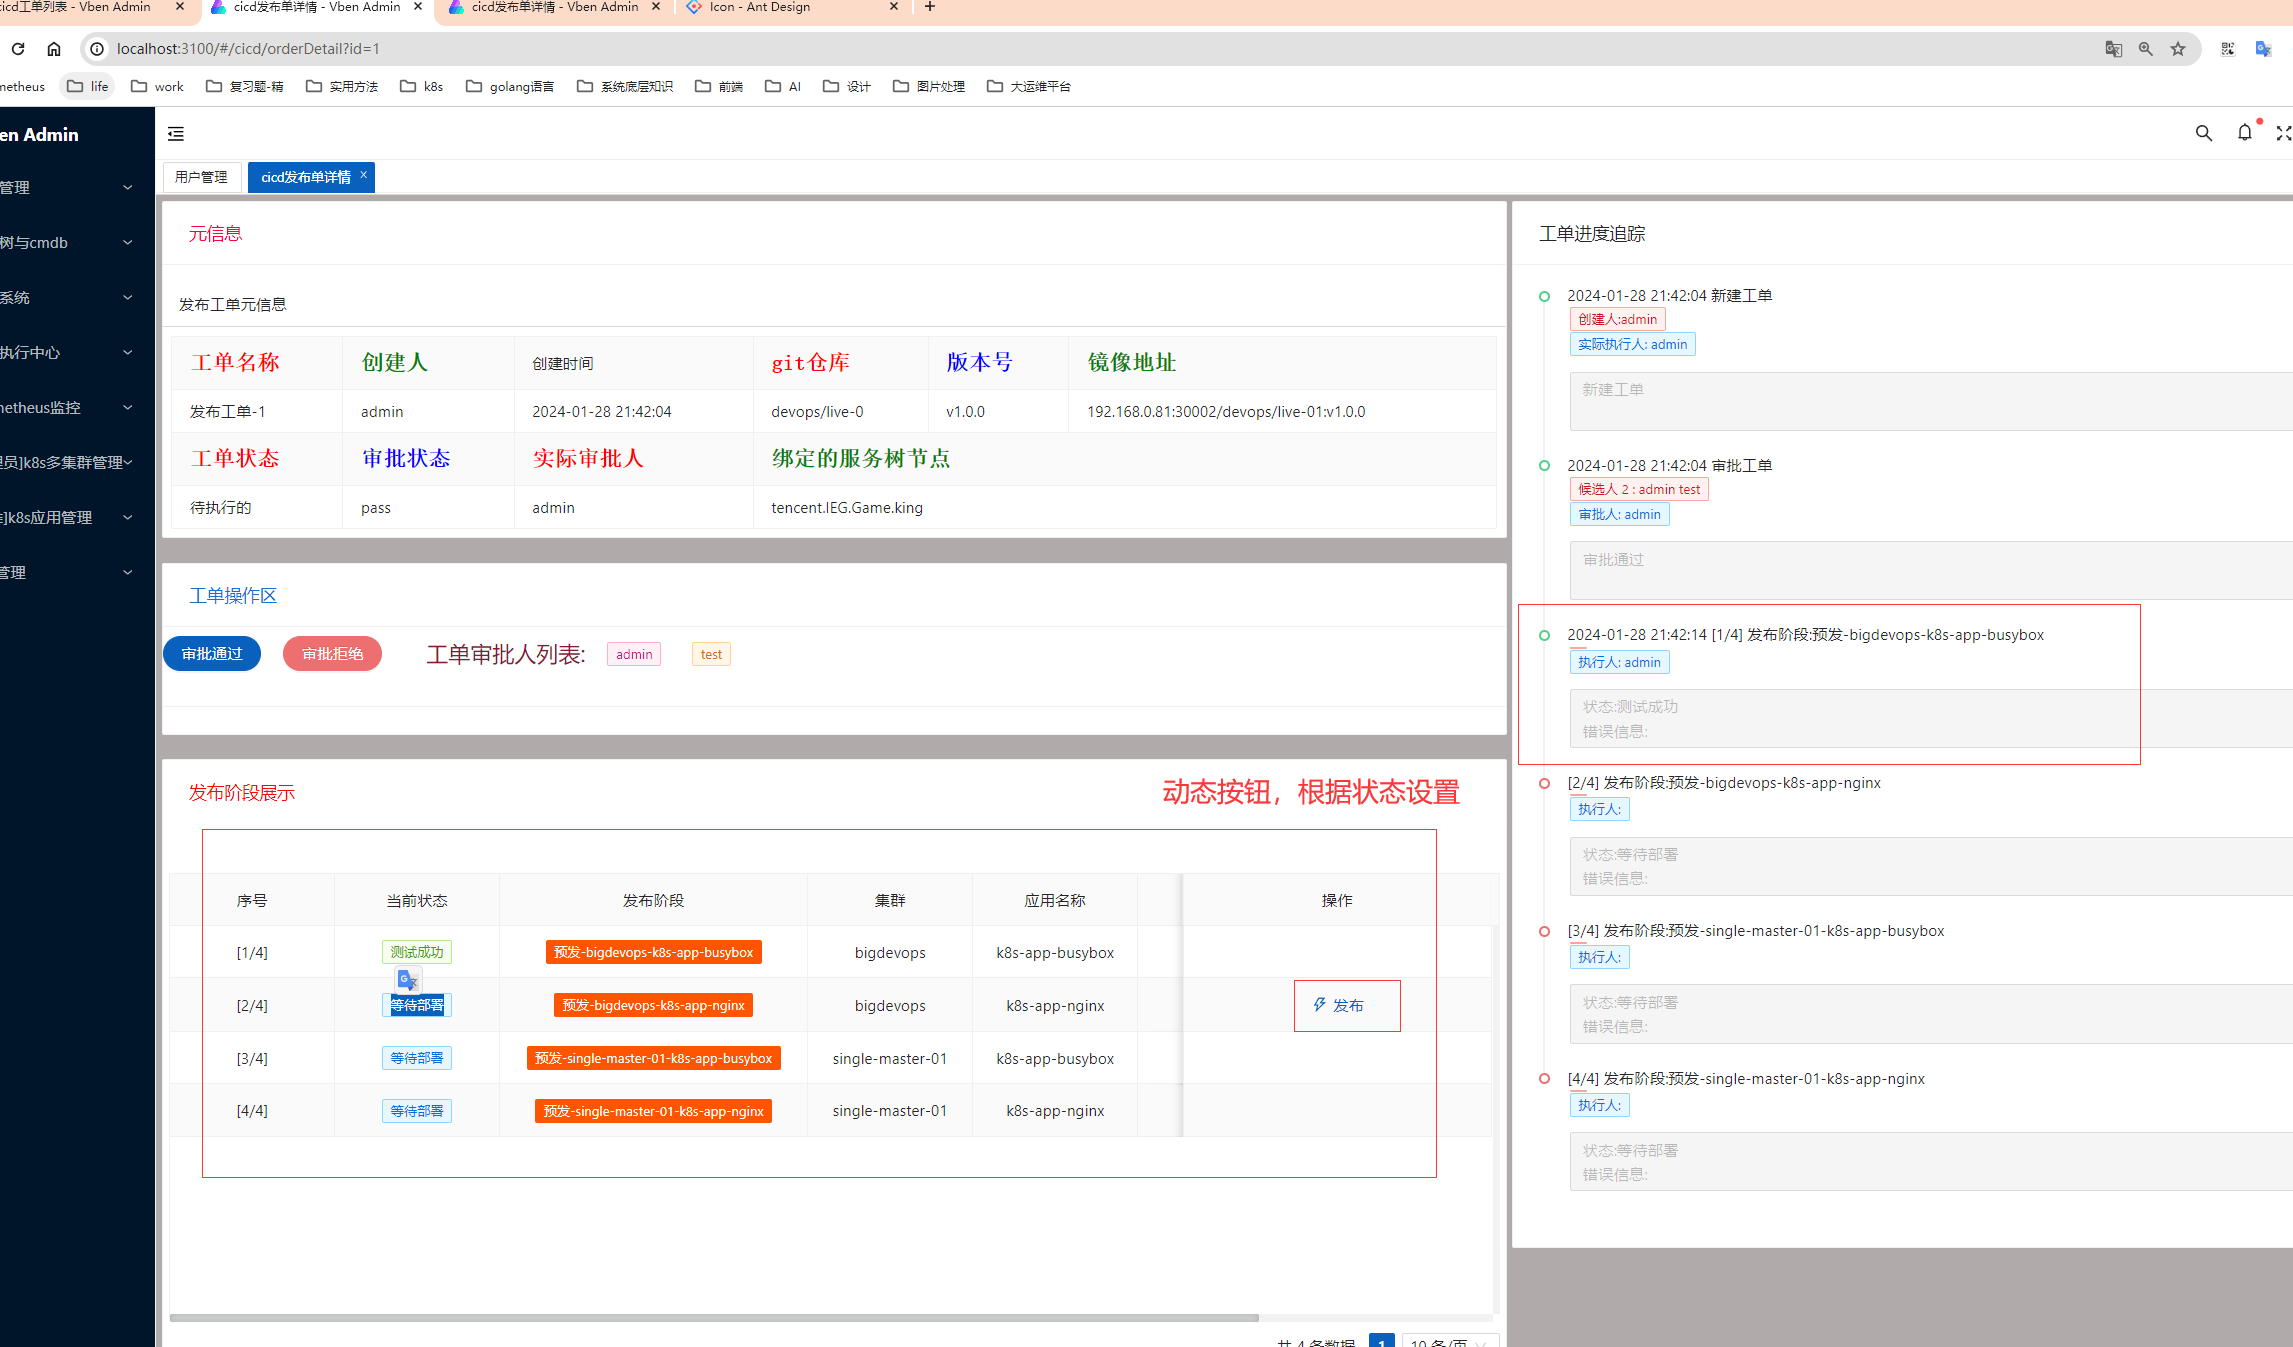Open the notifications bell icon
The image size is (2293, 1347).
[2244, 133]
